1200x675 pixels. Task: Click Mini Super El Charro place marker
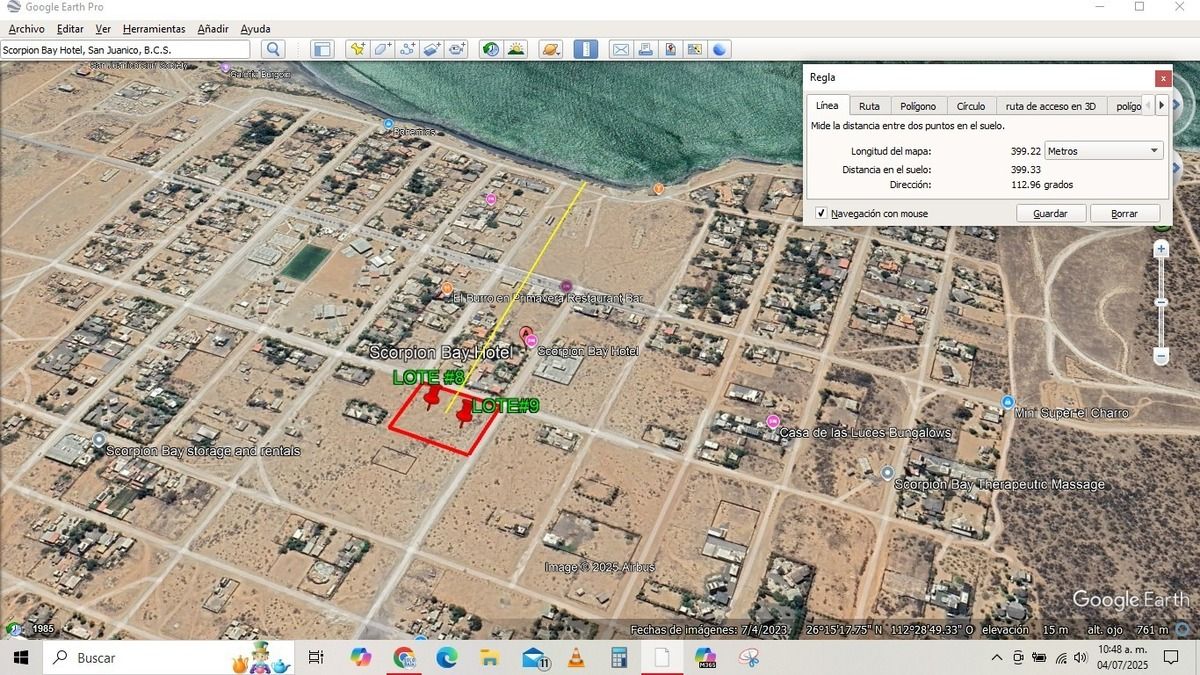tap(1008, 402)
